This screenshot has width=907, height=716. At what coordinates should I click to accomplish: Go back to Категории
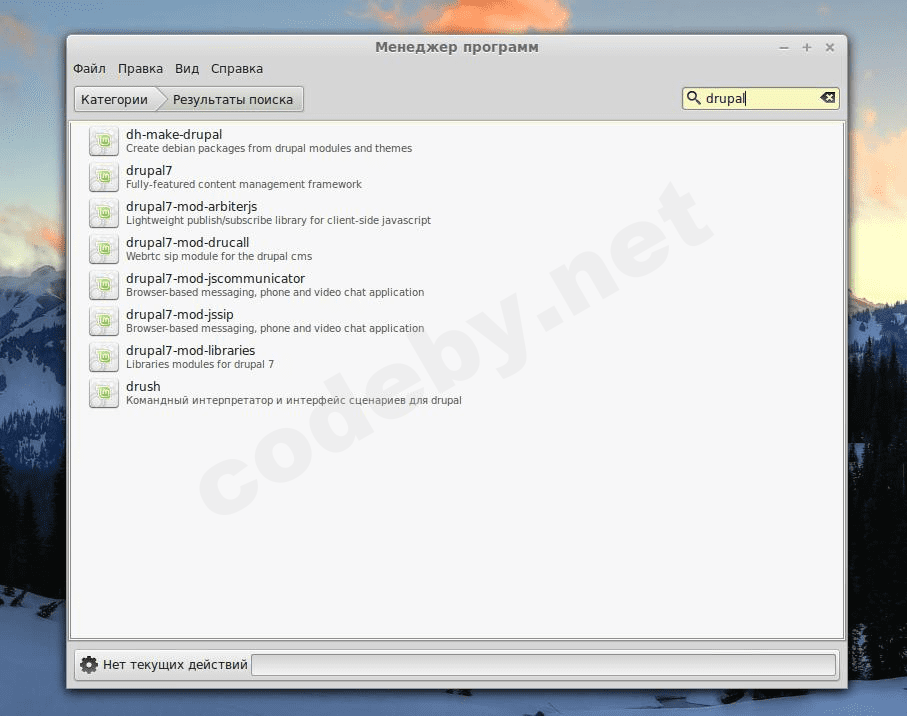click(116, 99)
